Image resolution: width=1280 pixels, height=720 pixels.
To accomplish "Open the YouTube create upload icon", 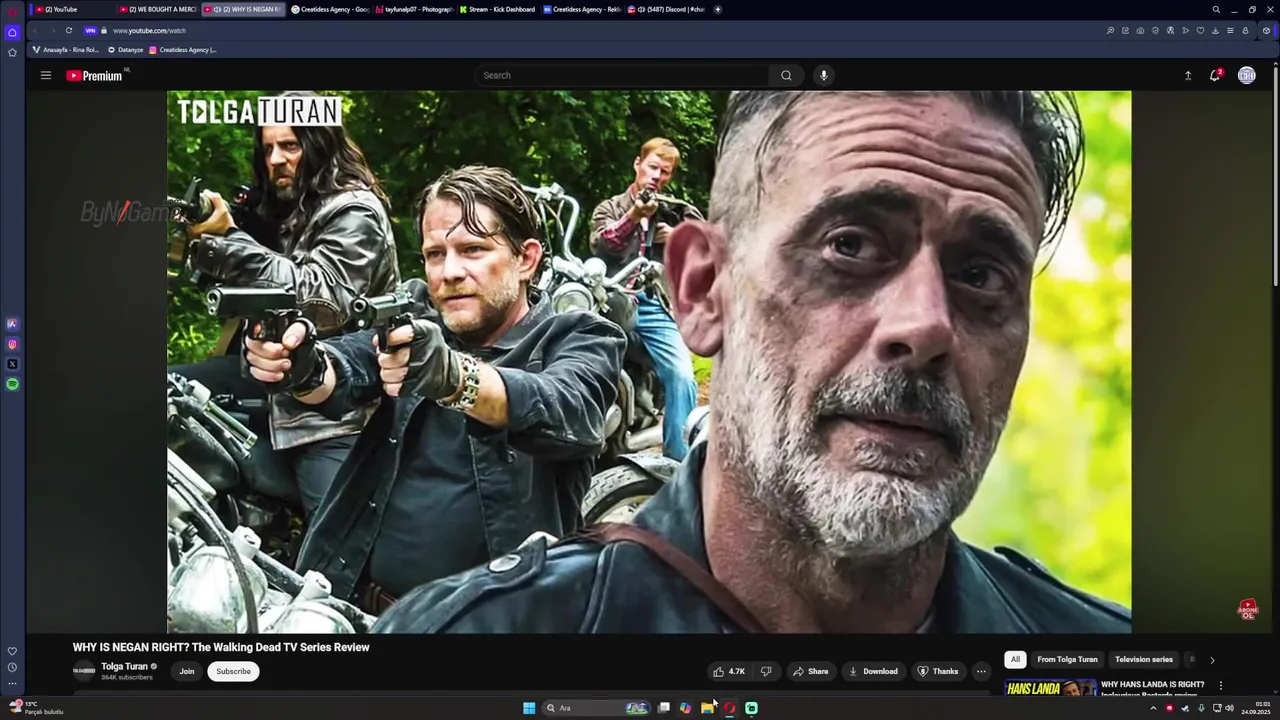I will click(1188, 75).
